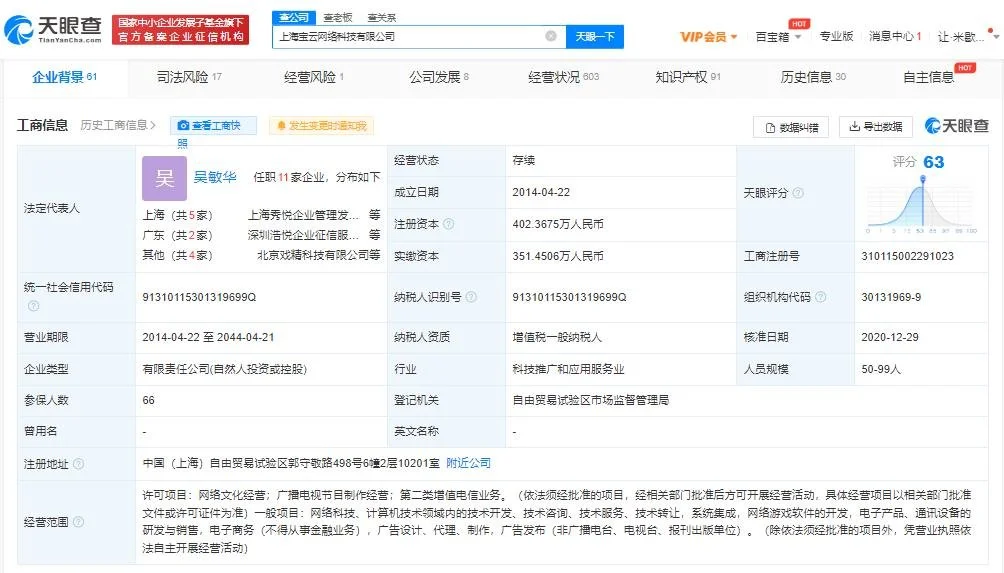Open the 附近公司 link after the address
Viewport: 1004px width, 573px height.
[x=468, y=463]
